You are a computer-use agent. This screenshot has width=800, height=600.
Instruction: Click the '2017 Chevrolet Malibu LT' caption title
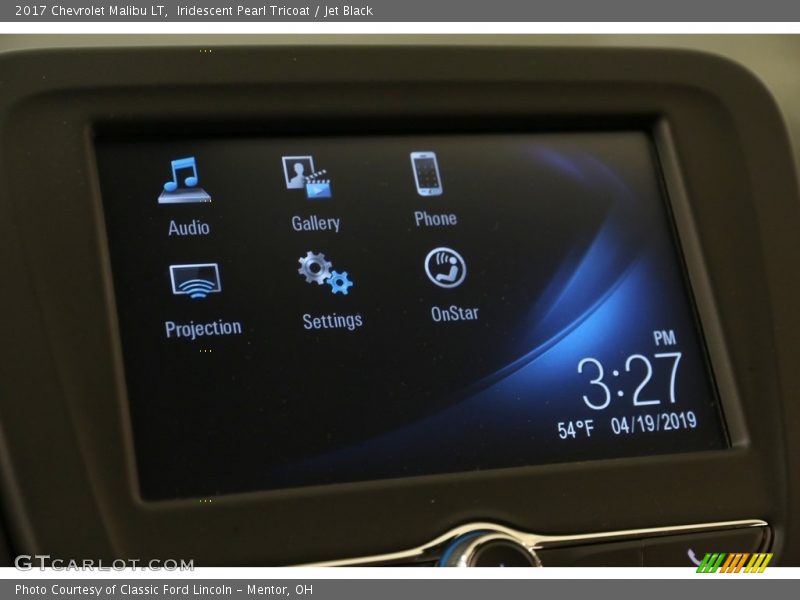(89, 11)
